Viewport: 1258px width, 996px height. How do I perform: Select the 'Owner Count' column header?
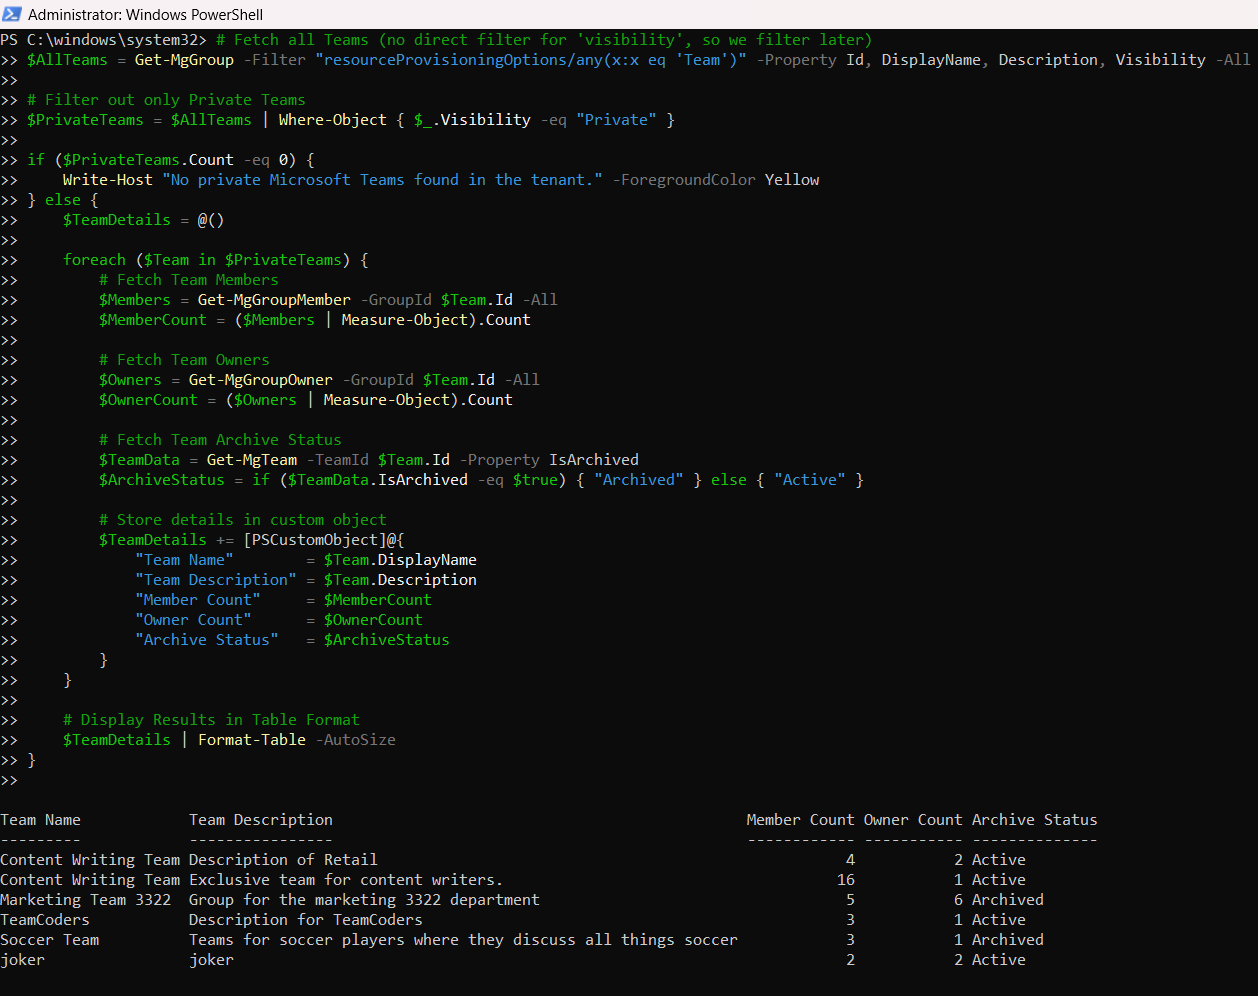click(x=913, y=820)
